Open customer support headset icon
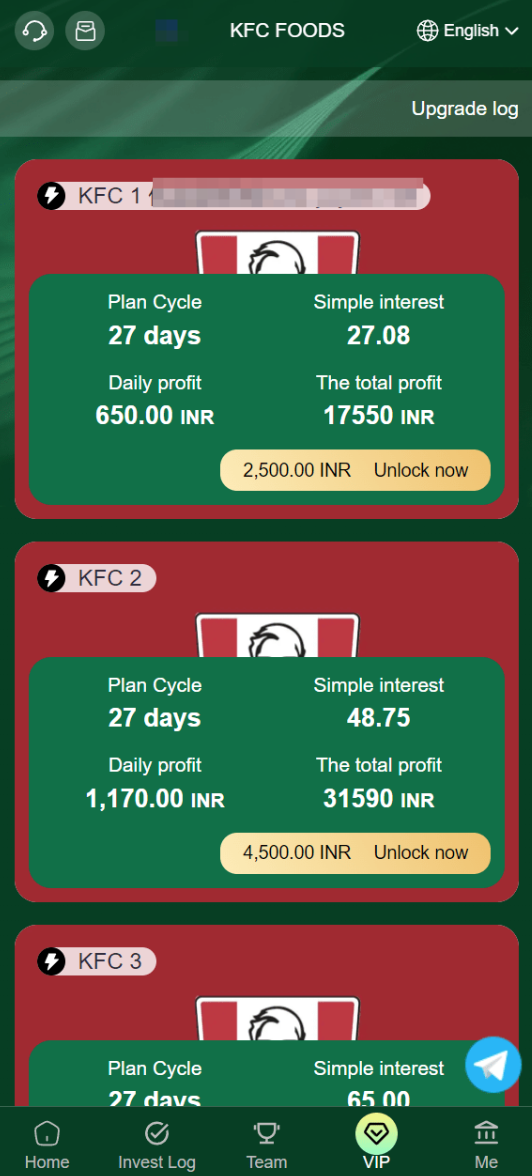 click(35, 31)
